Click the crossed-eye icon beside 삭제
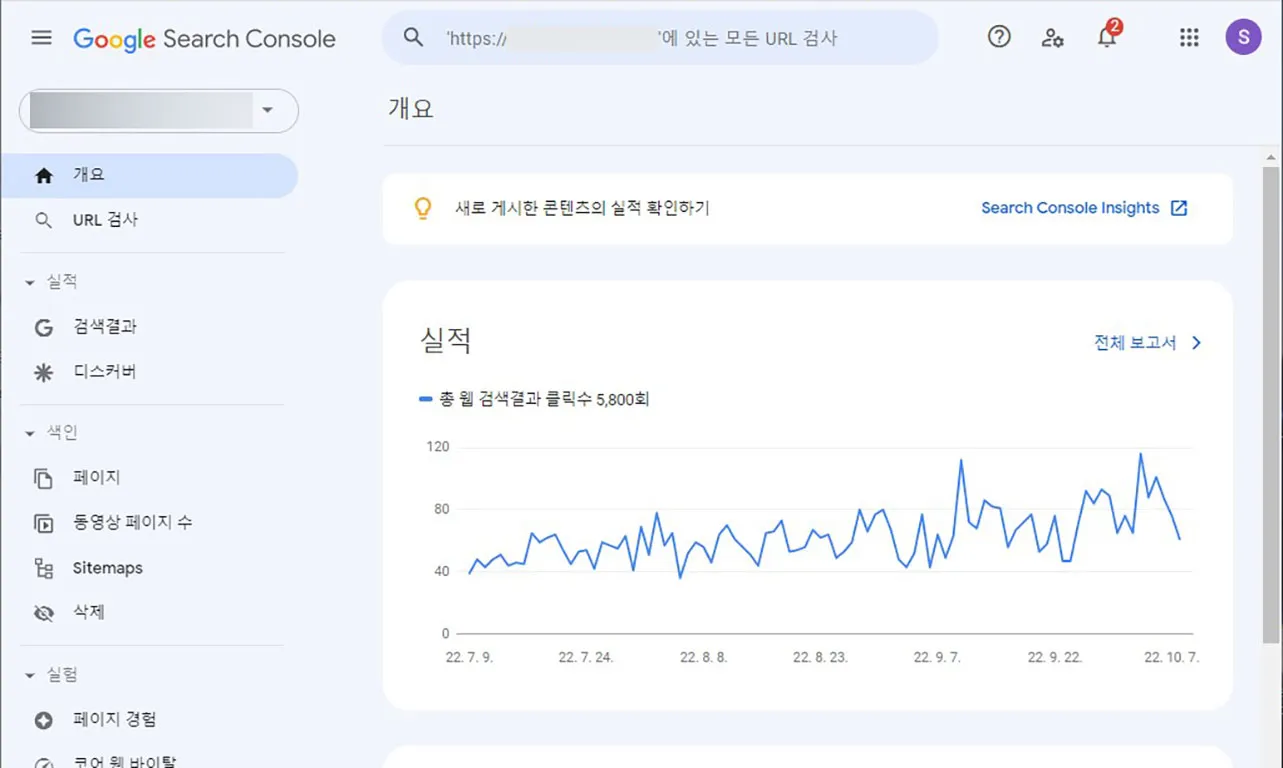Screen dimensions: 1283x768 [43, 613]
